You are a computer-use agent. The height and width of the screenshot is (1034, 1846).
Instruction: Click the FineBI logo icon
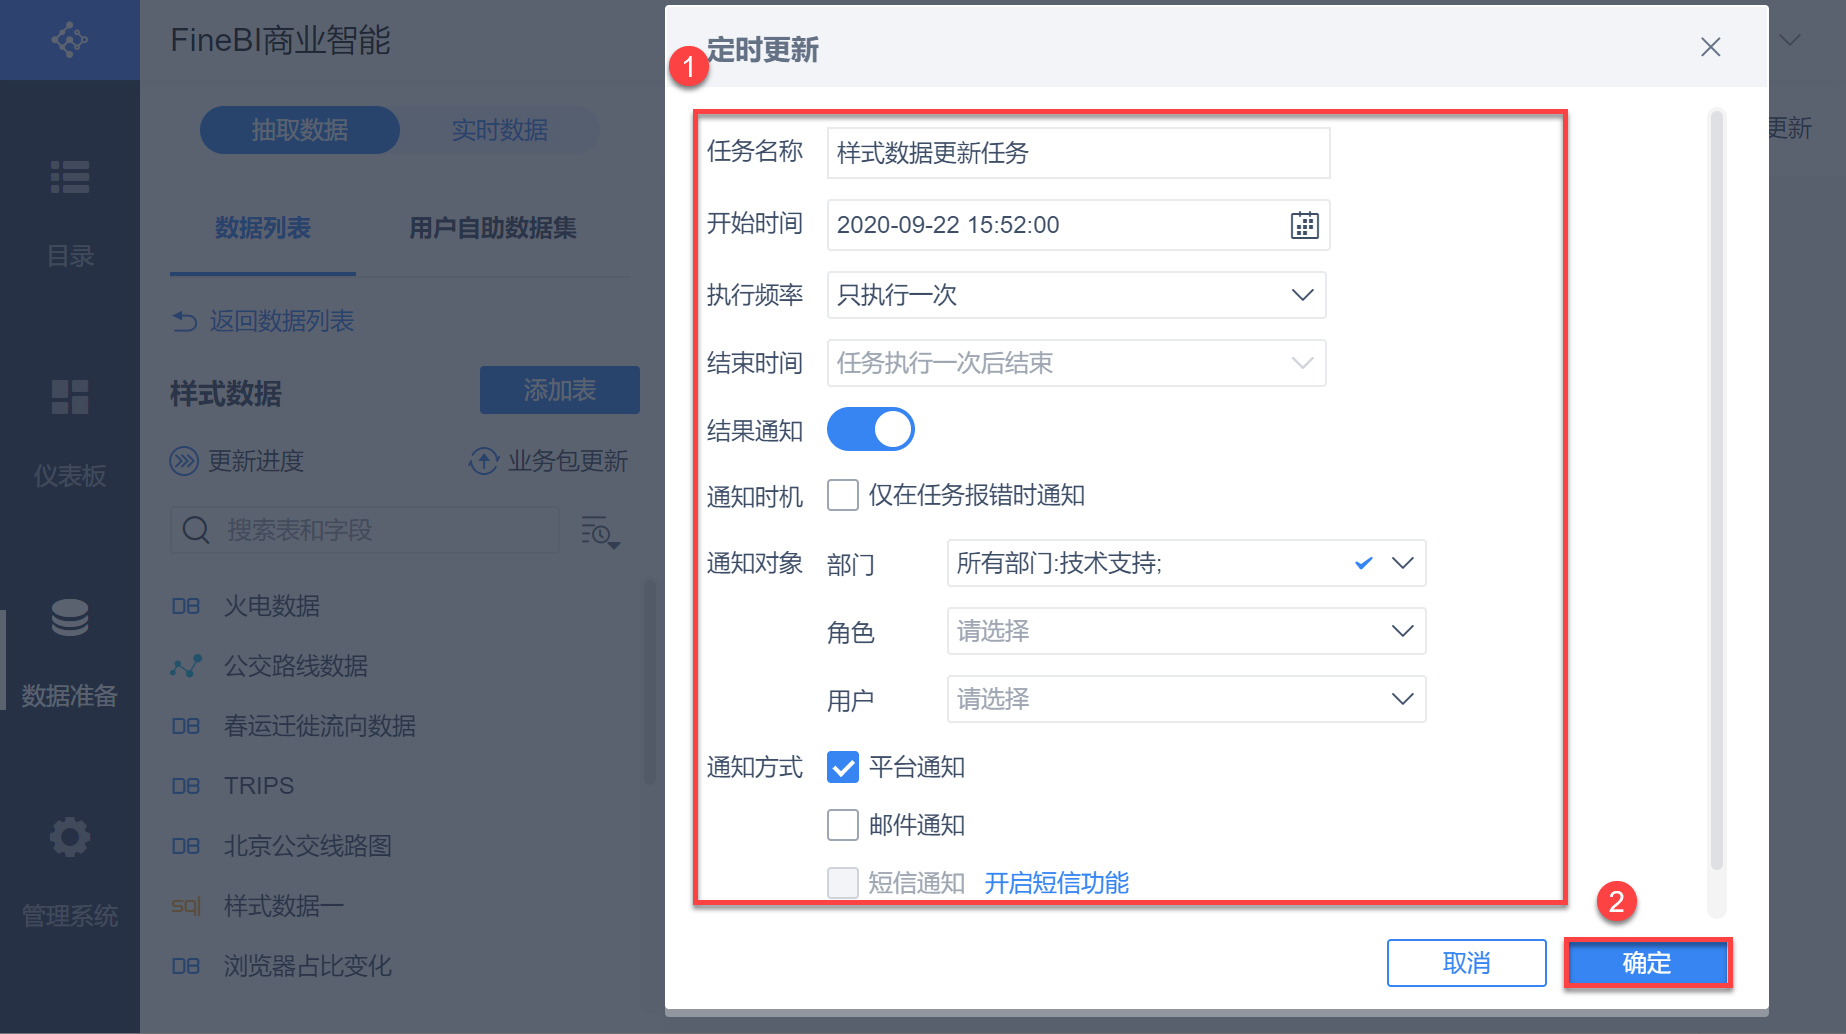[x=69, y=40]
